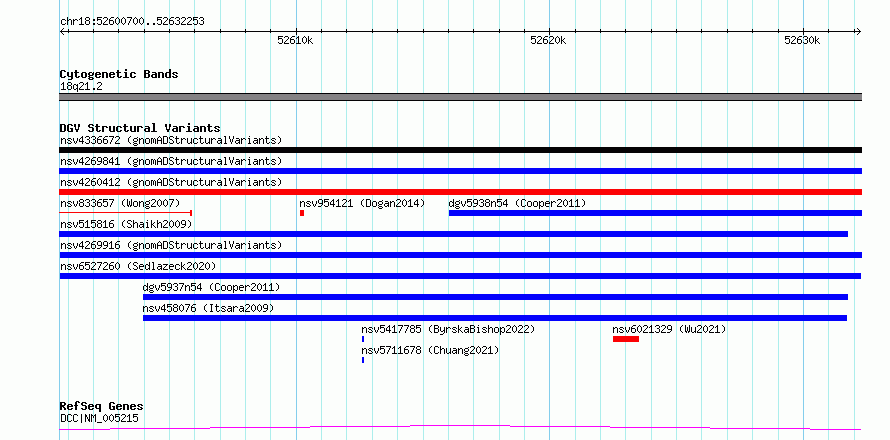
Task: Select the 18q21.2 band label
Action: tap(81, 87)
